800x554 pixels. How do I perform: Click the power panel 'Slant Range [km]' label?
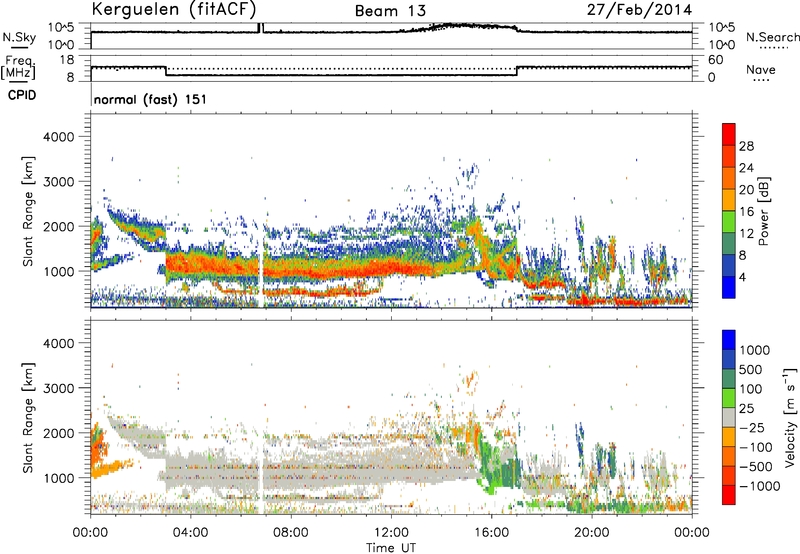[28, 211]
